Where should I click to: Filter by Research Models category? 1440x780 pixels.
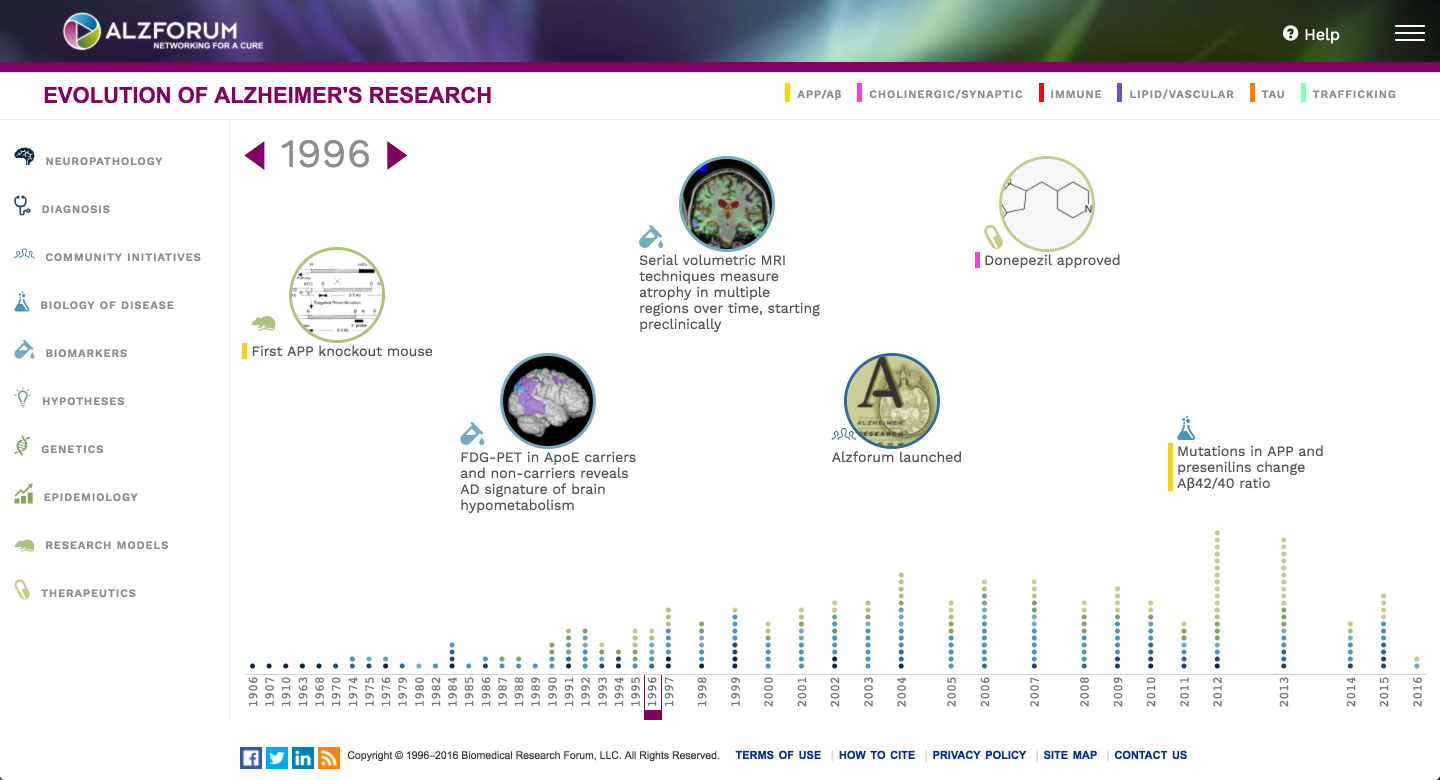click(x=106, y=545)
